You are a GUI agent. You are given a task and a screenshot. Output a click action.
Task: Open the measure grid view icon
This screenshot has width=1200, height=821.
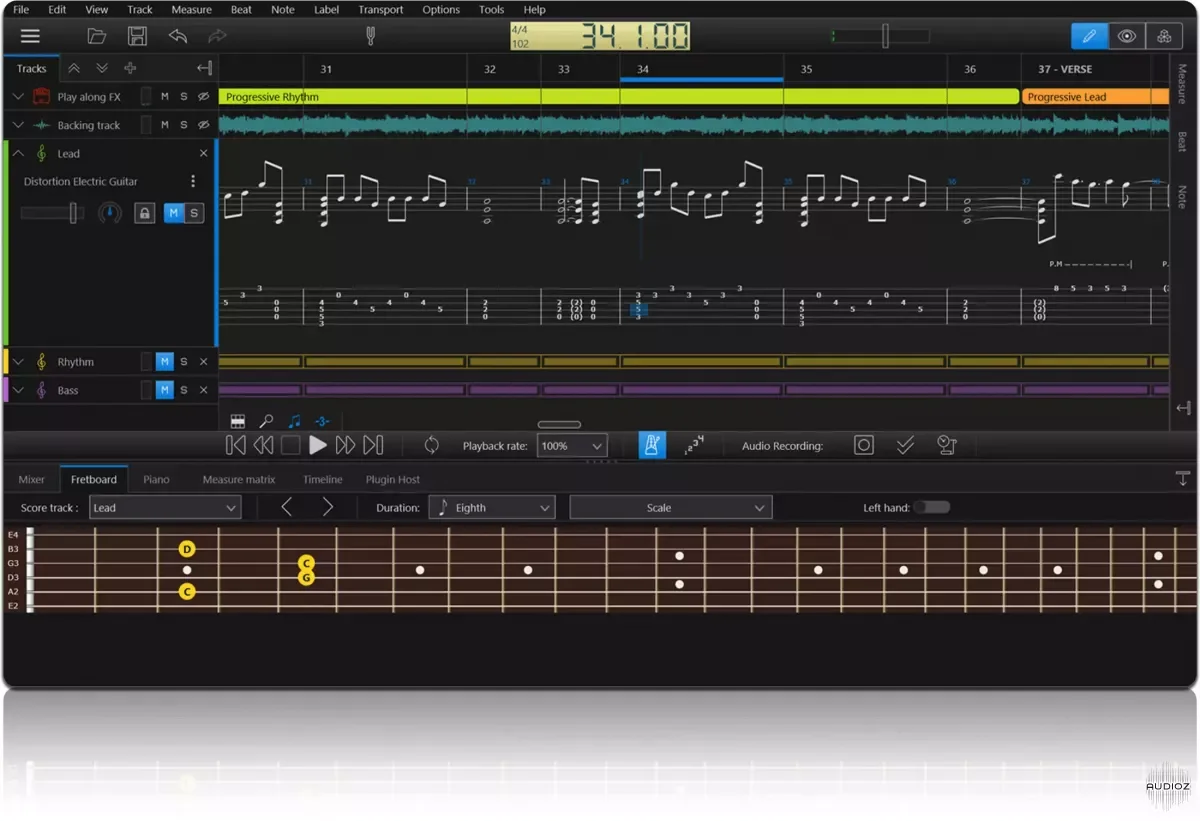pos(238,421)
